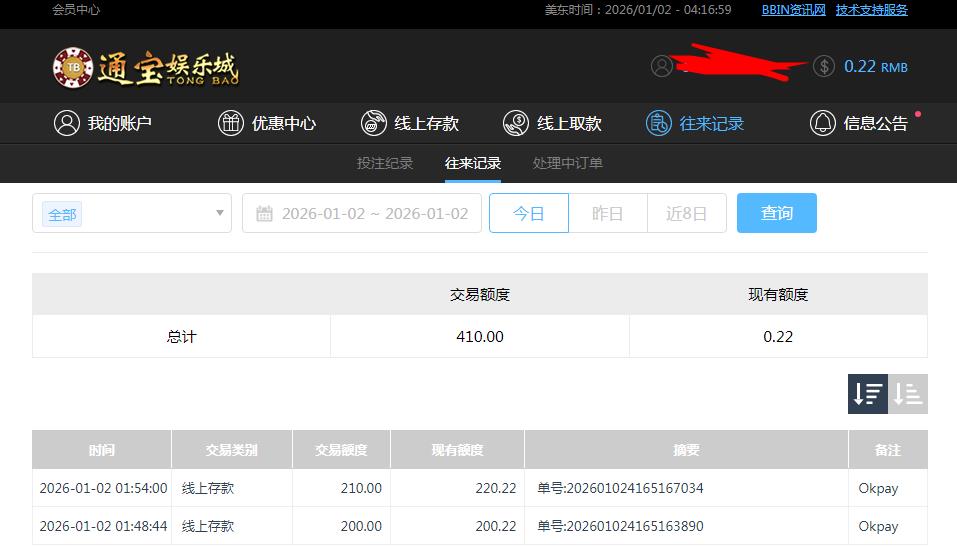Open the 信息公告 menu
Viewport: 957px width, 547px height.
(x=859, y=123)
